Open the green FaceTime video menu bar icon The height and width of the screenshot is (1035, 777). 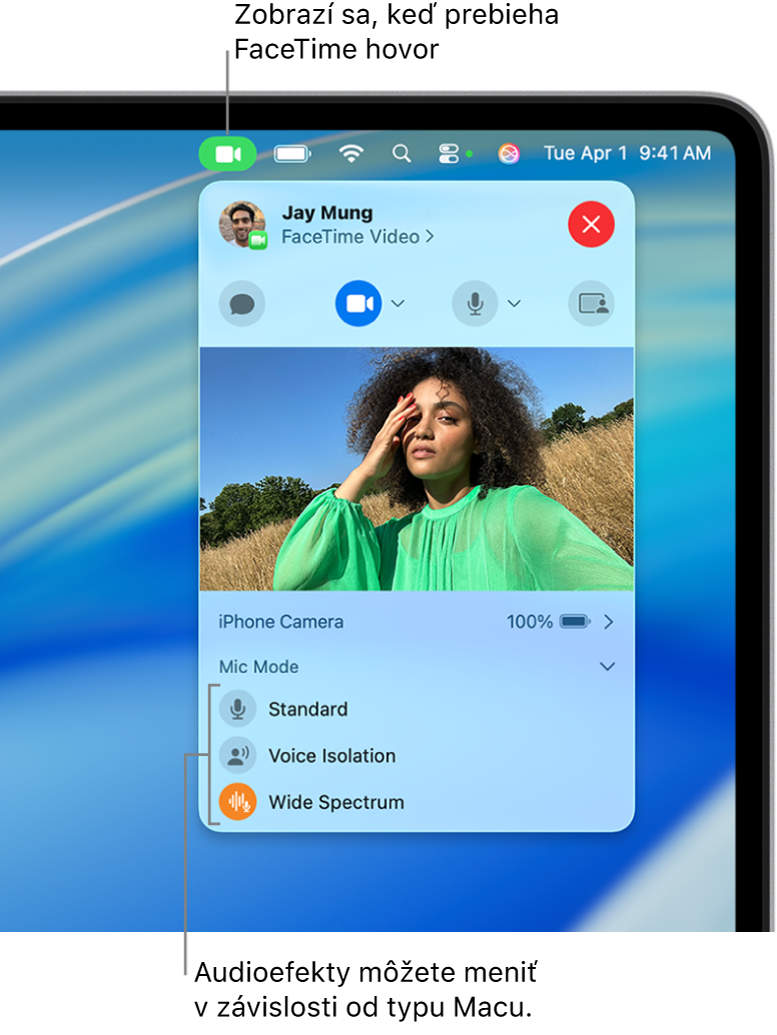pos(227,154)
